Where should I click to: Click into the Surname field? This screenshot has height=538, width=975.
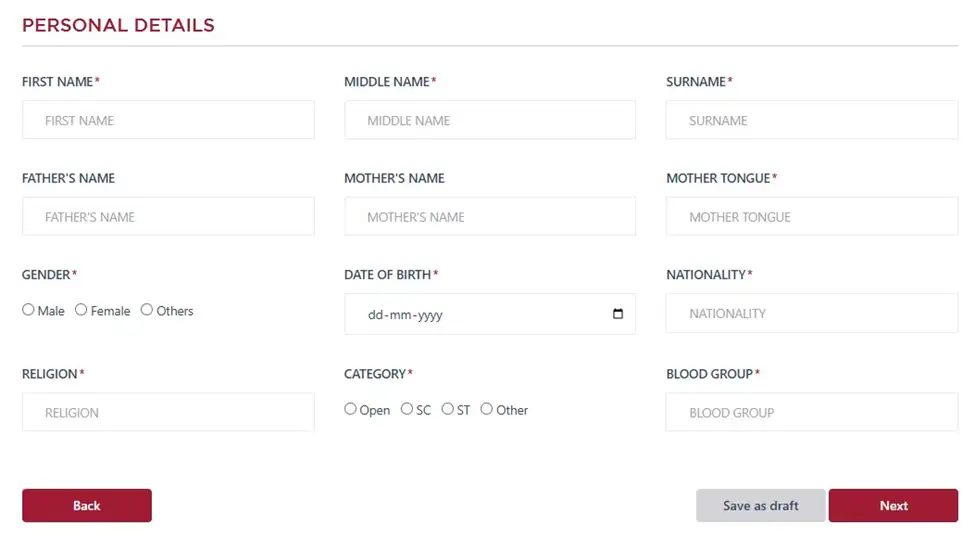[x=811, y=120]
